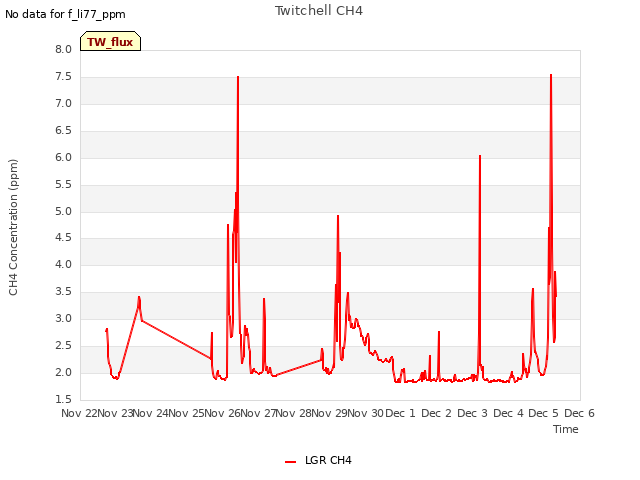Image resolution: width=640 pixels, height=480 pixels.
Task: Click the 4.5 y-axis tick label
Action: pos(63,238)
